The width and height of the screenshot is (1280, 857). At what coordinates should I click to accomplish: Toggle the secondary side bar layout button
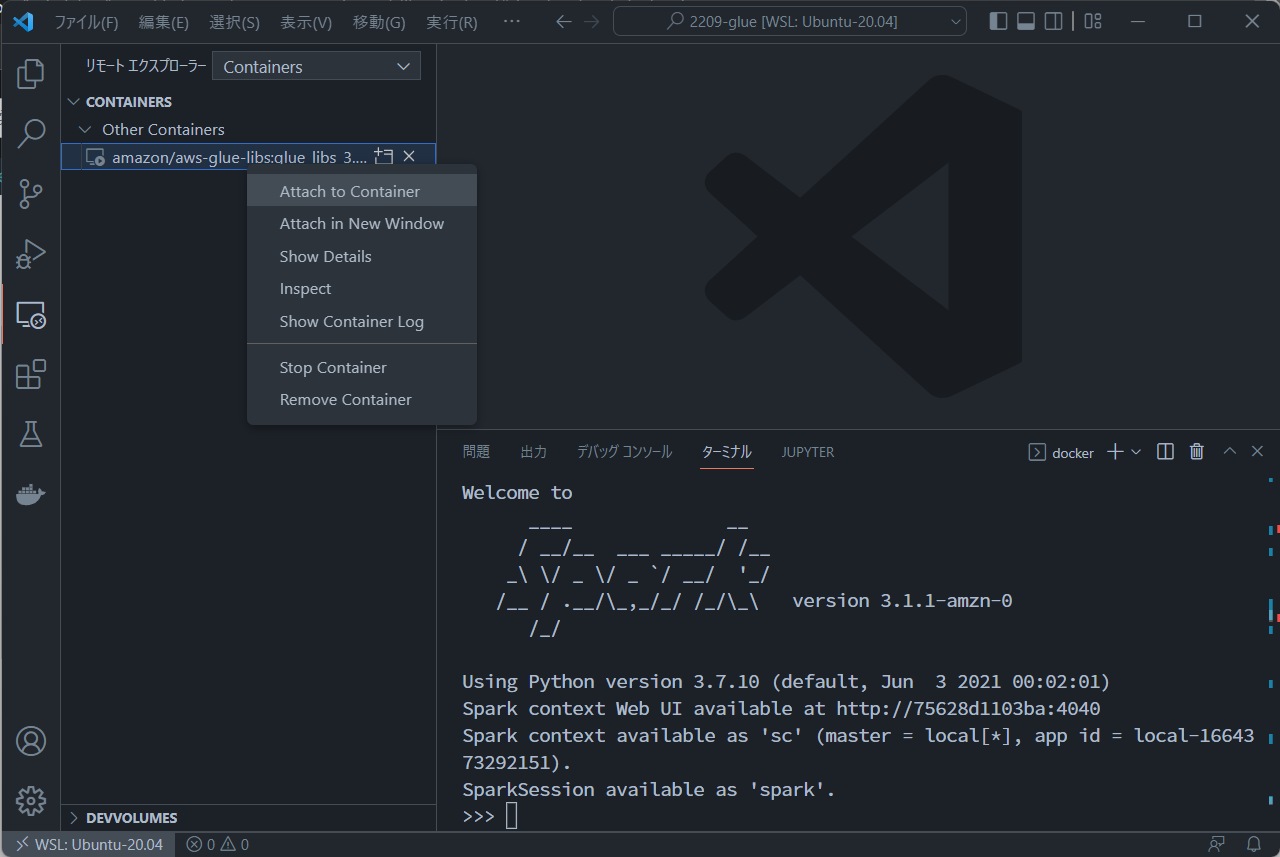coord(1053,21)
